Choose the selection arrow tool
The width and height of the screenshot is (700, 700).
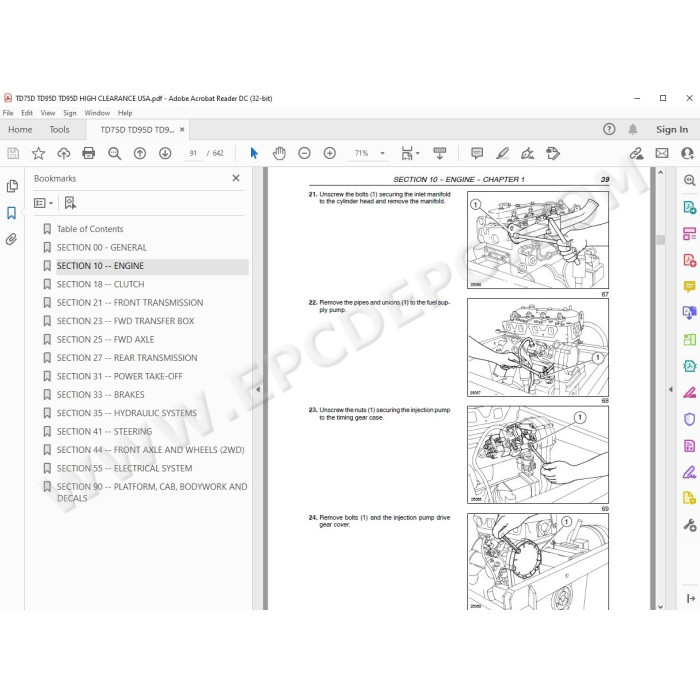pos(254,154)
